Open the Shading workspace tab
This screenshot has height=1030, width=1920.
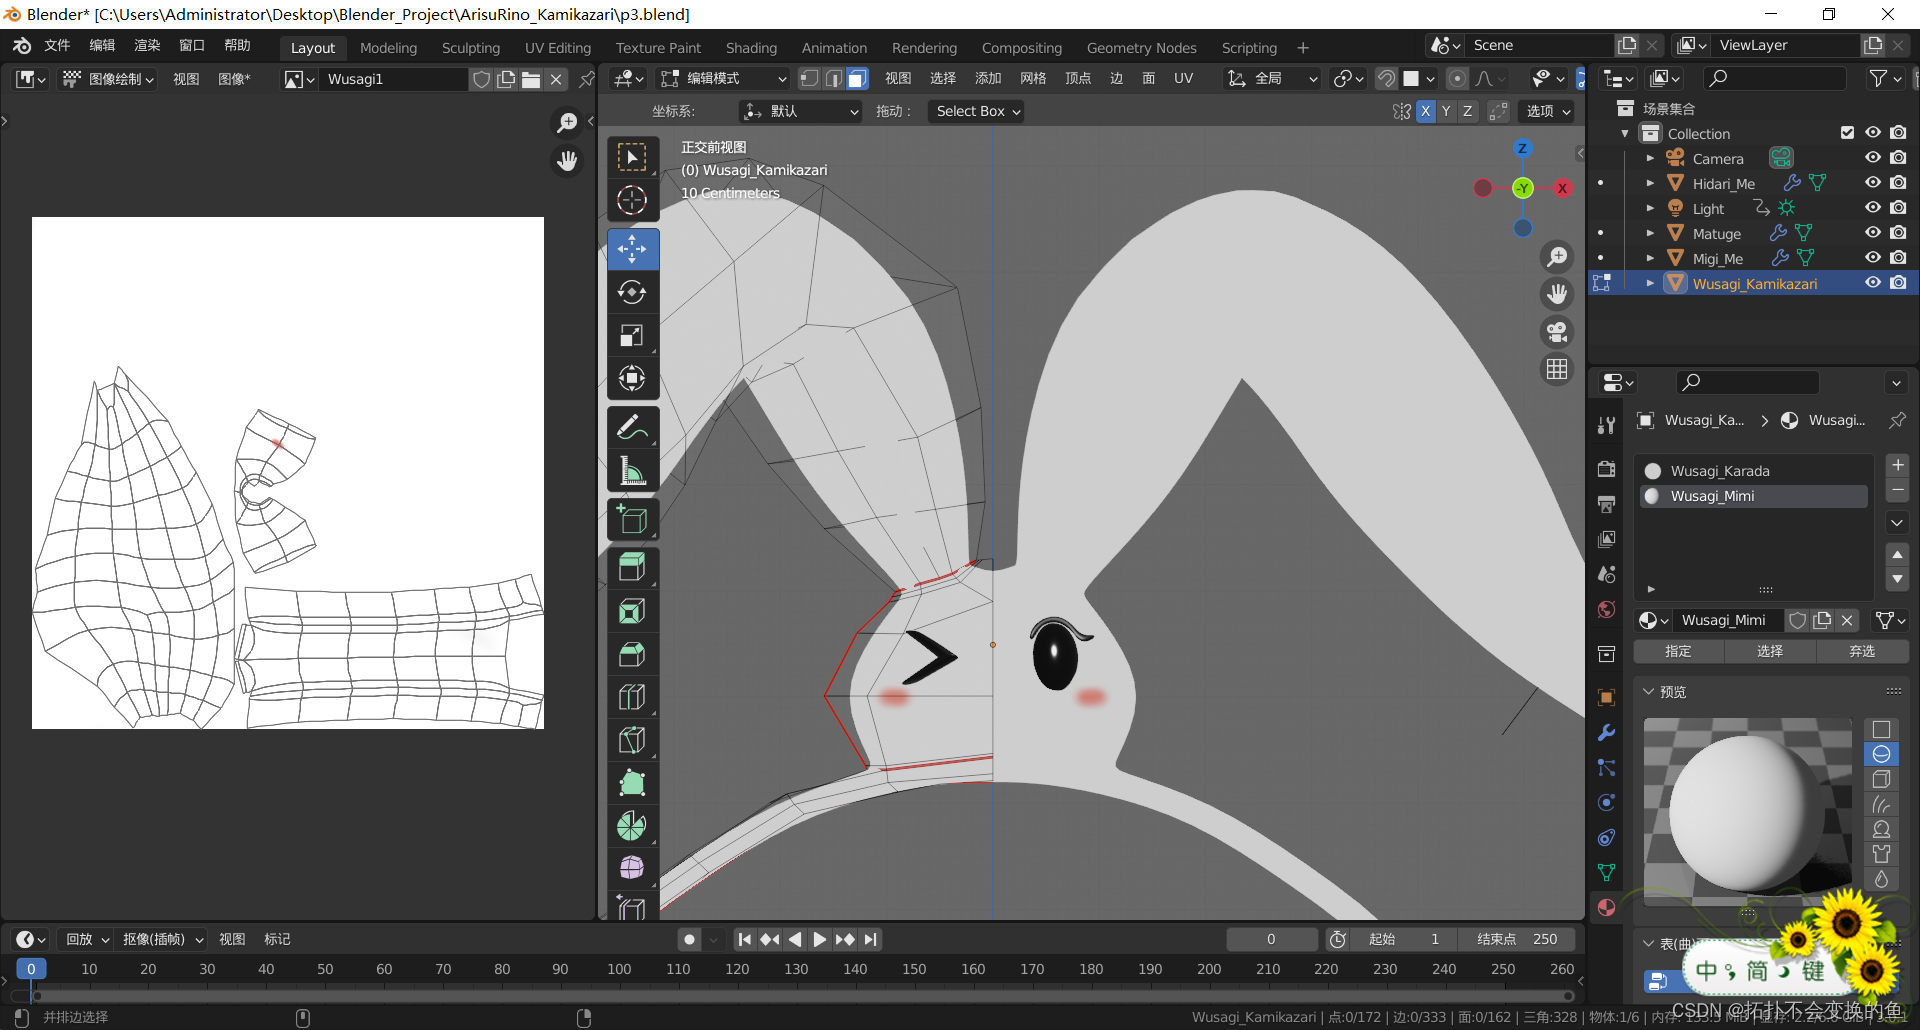click(x=751, y=48)
